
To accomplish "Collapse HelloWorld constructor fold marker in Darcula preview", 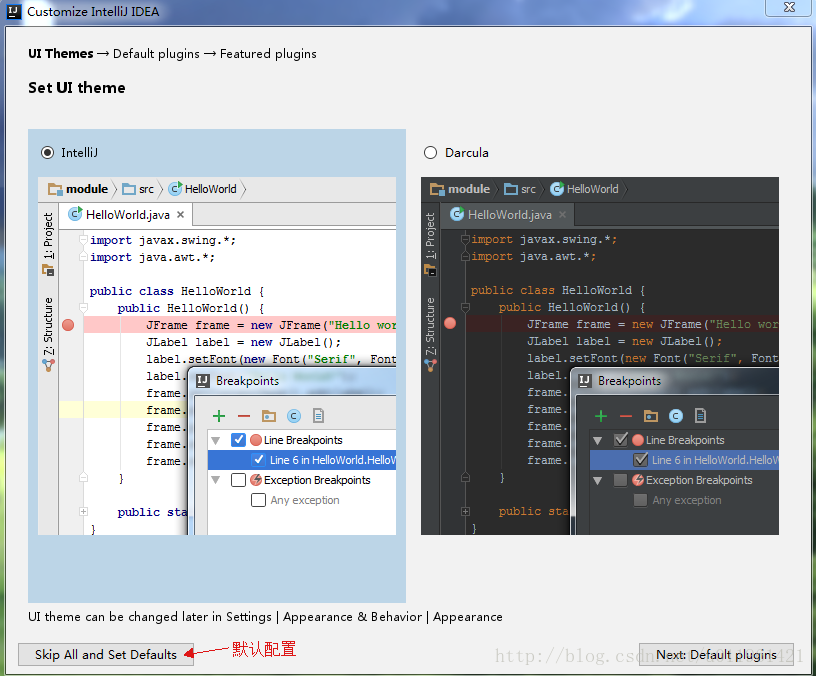I will tap(465, 308).
